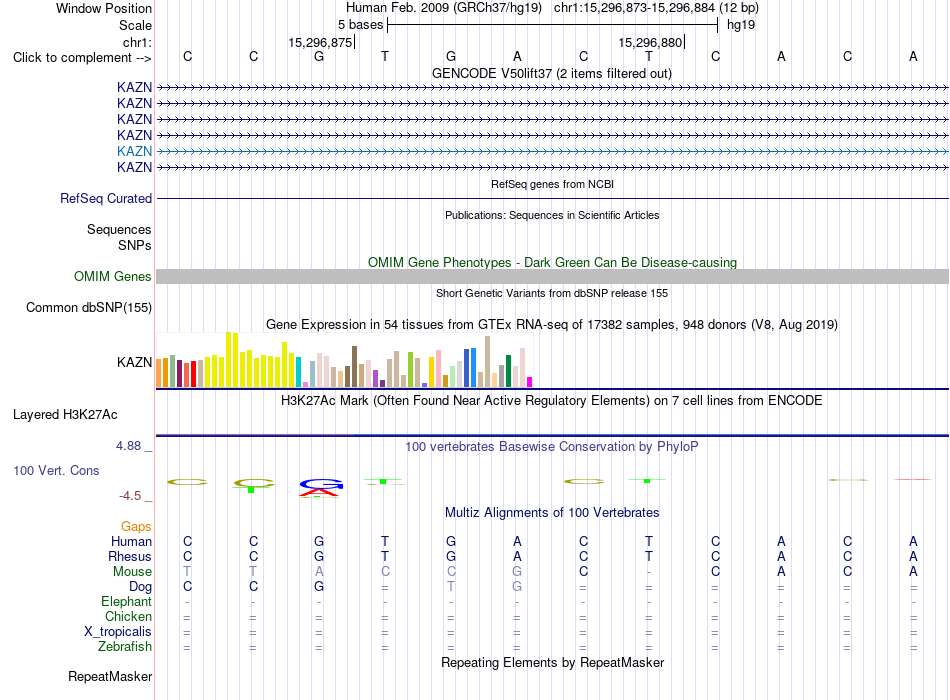Screen dimensions: 950x700
Task: Click the blue G PhyloP conservation logo
Action: pyautogui.click(x=322, y=484)
